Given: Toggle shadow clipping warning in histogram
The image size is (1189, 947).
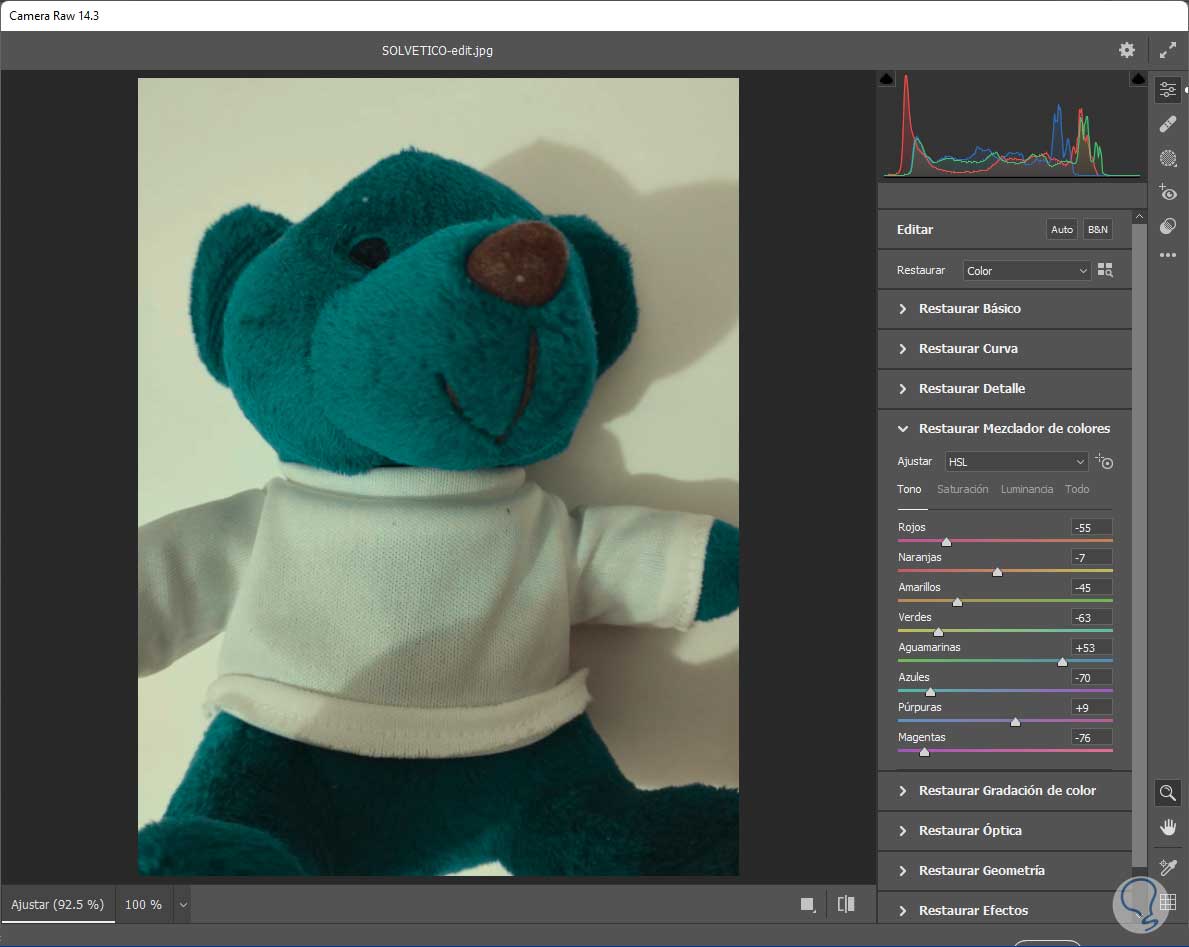Looking at the screenshot, I should (886, 79).
